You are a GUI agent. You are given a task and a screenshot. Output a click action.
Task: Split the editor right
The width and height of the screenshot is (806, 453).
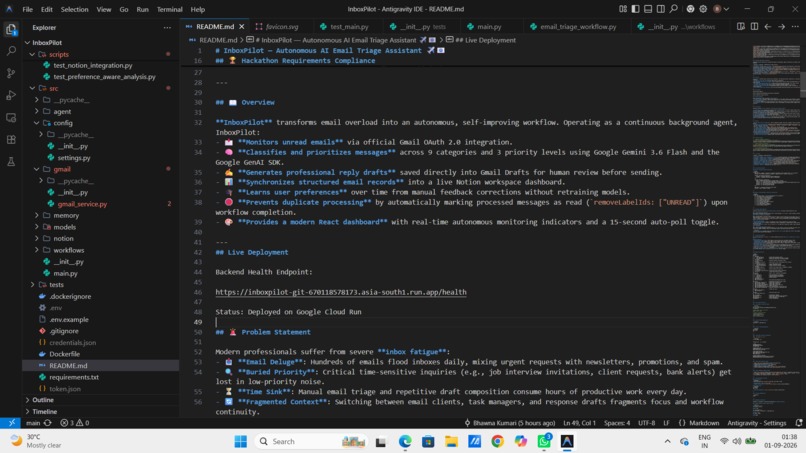click(754, 26)
